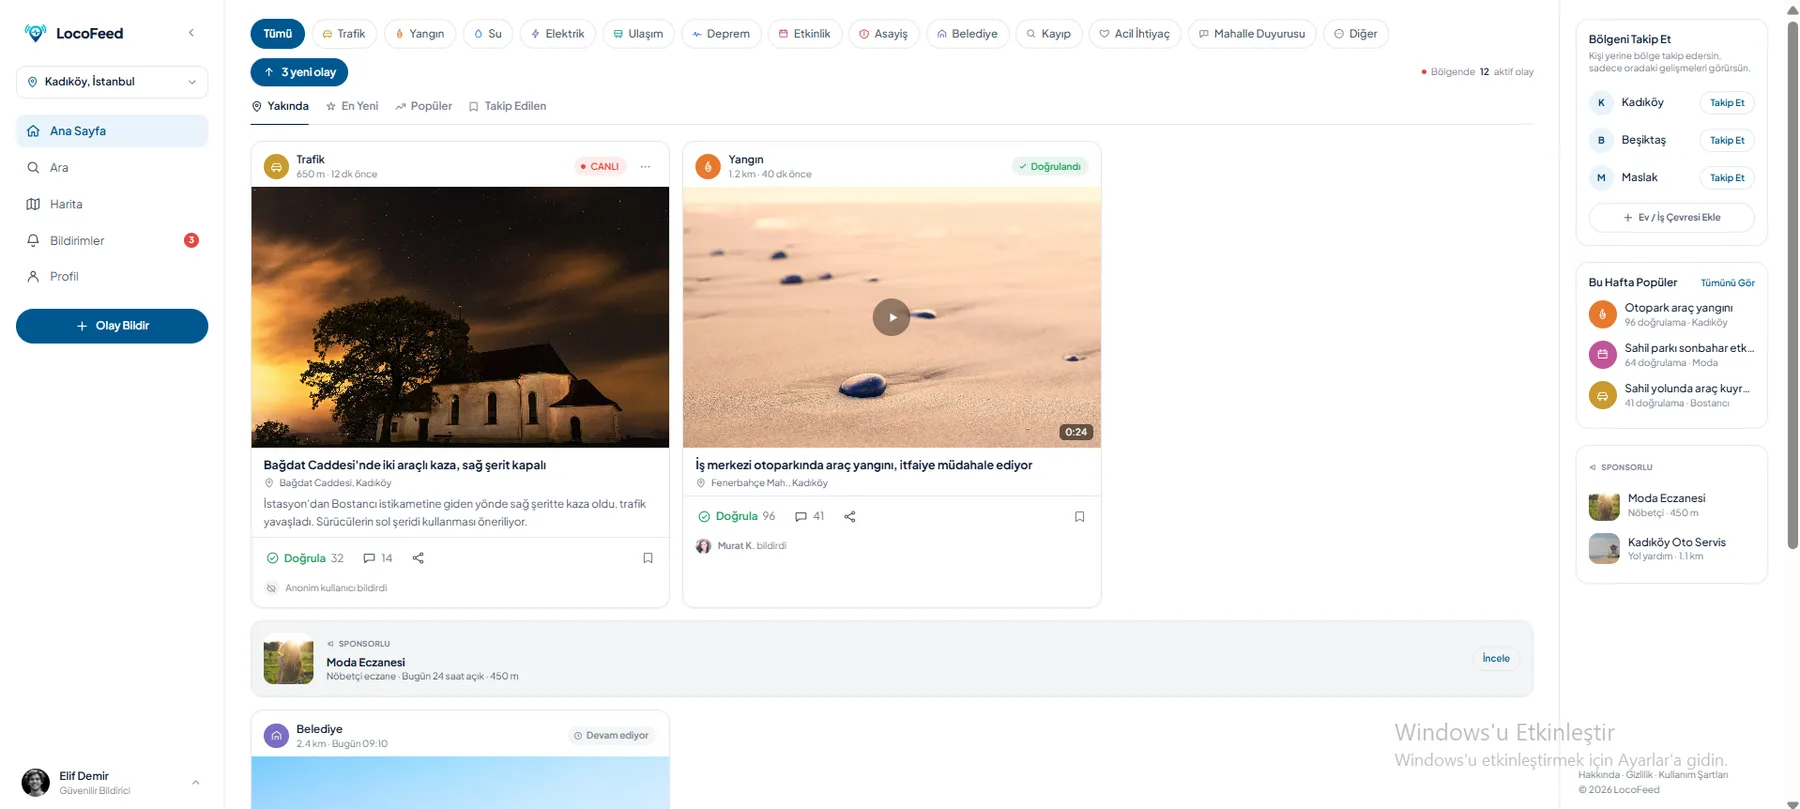The height and width of the screenshot is (809, 1800).
Task: Switch to the En Yeni tab
Action: pyautogui.click(x=352, y=106)
